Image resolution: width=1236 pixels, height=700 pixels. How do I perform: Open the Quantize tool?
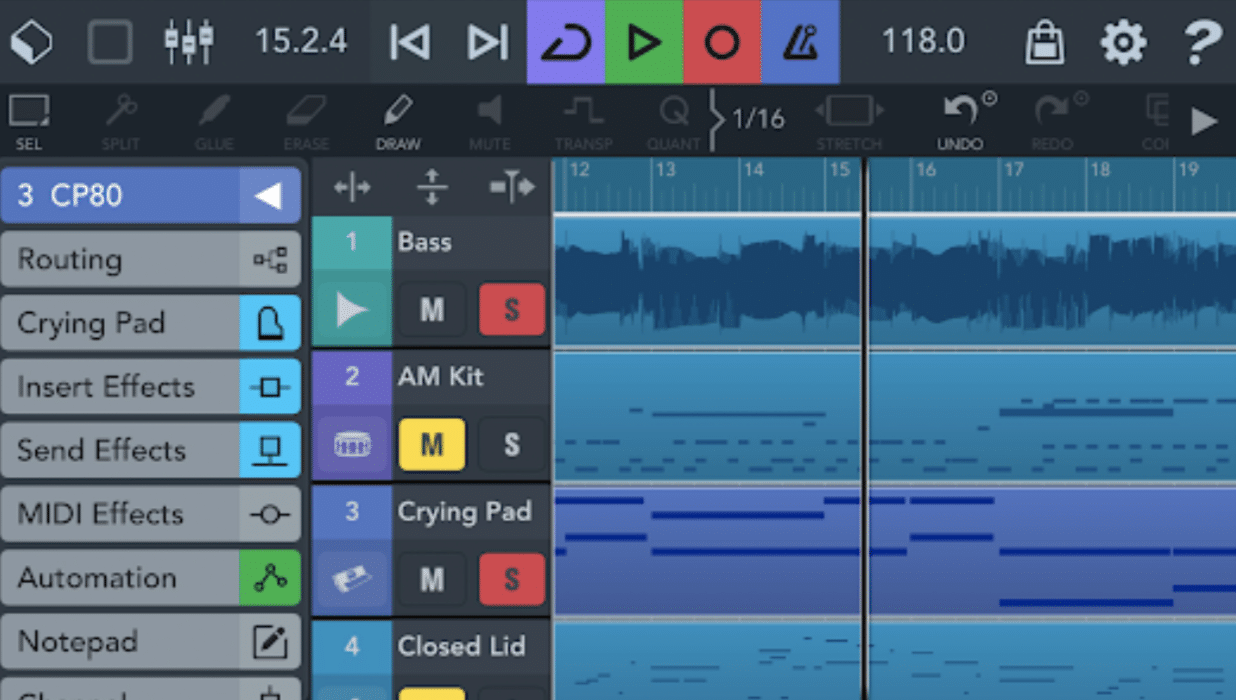point(674,122)
